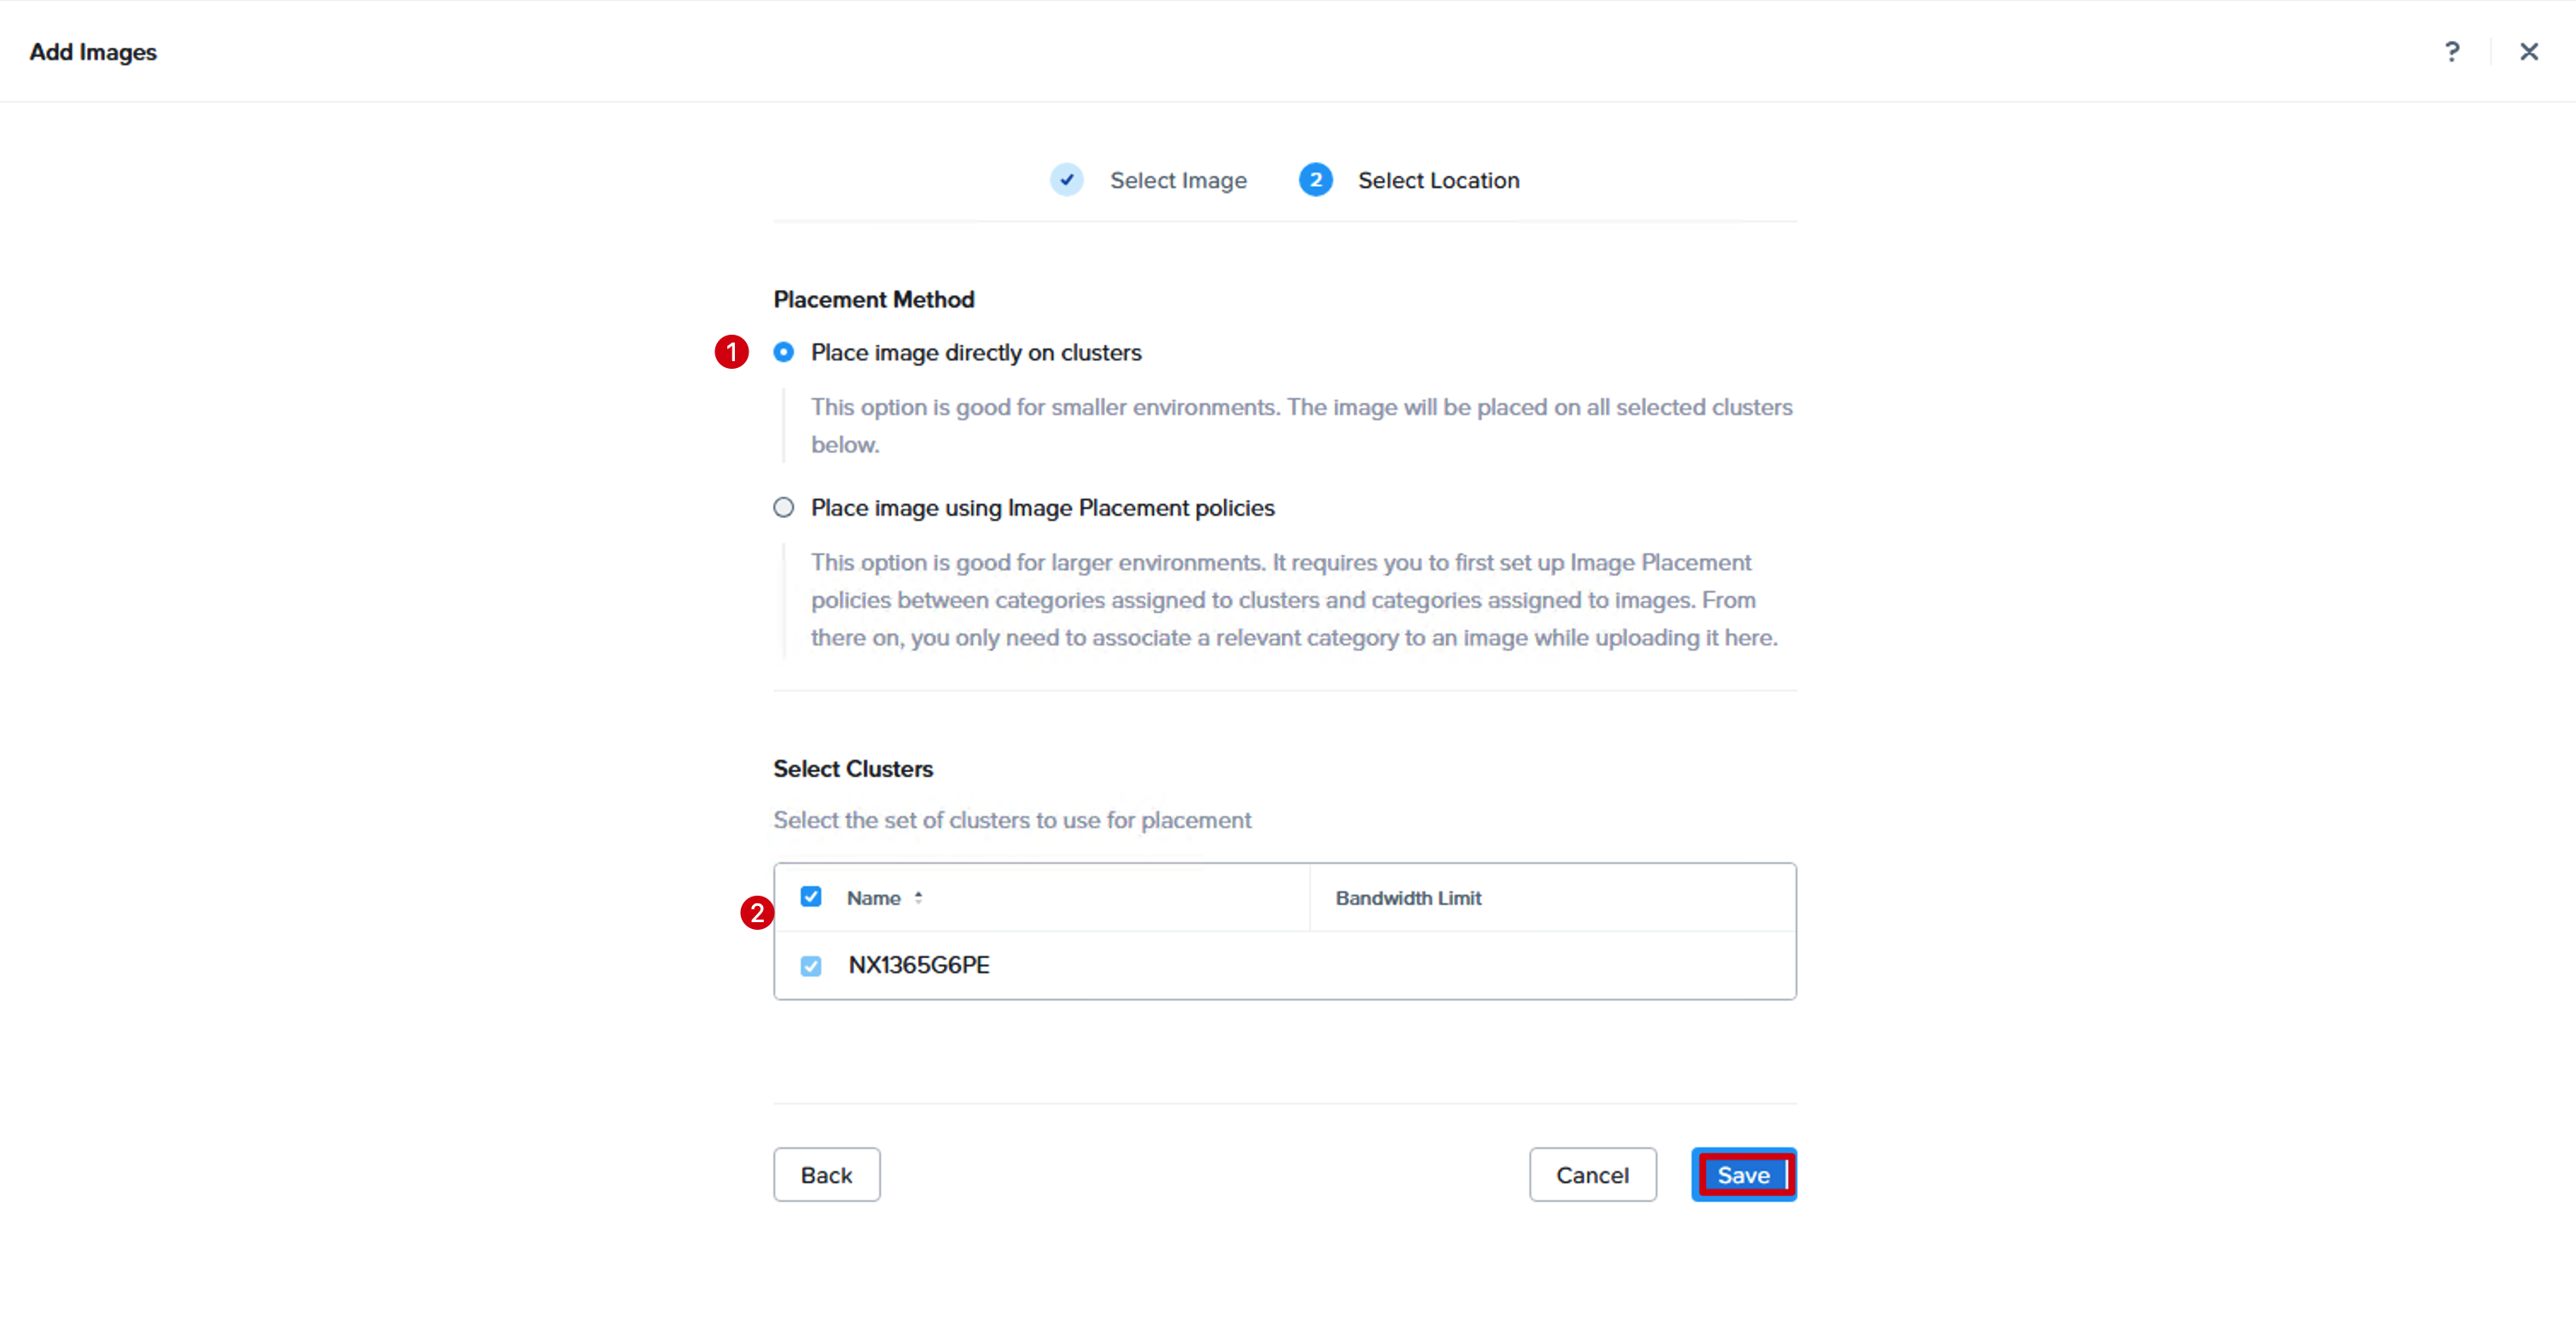Image resolution: width=2576 pixels, height=1332 pixels.
Task: Open the help question mark icon
Action: tap(2451, 52)
